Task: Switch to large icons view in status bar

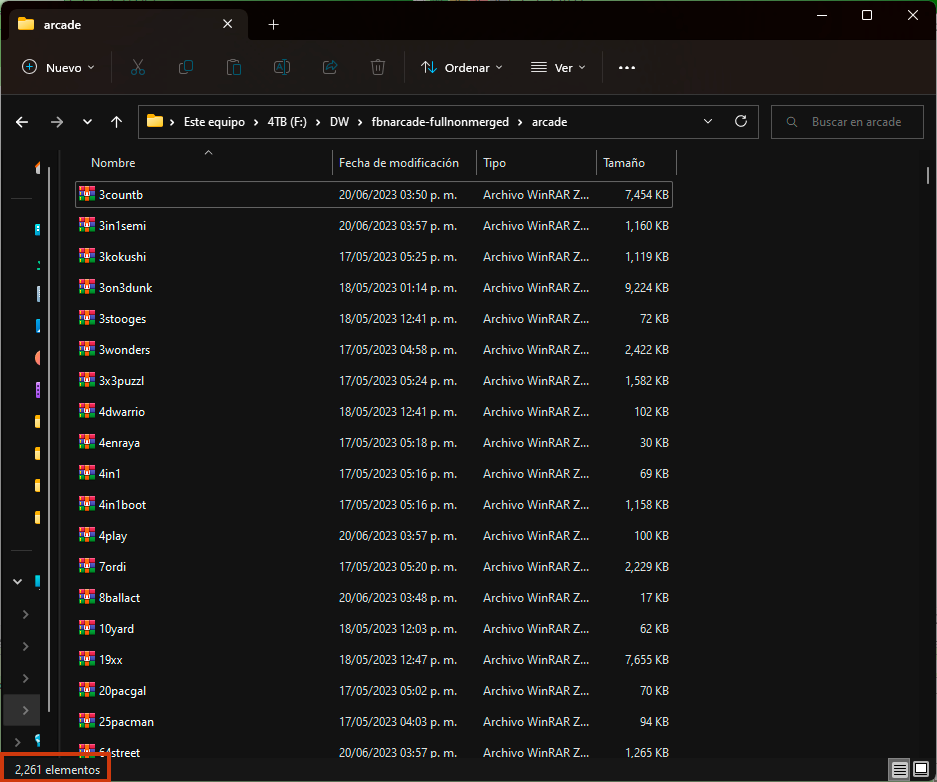Action: tap(921, 769)
